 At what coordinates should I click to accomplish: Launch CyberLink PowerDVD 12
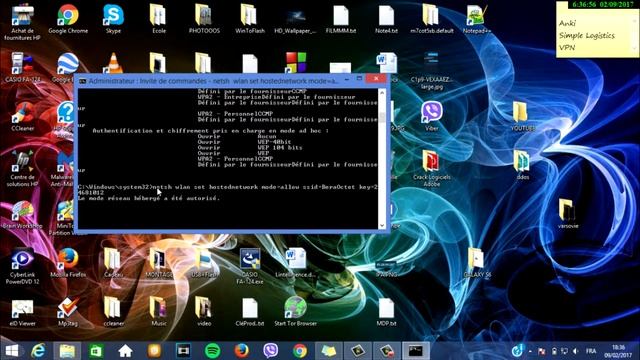tap(22, 266)
